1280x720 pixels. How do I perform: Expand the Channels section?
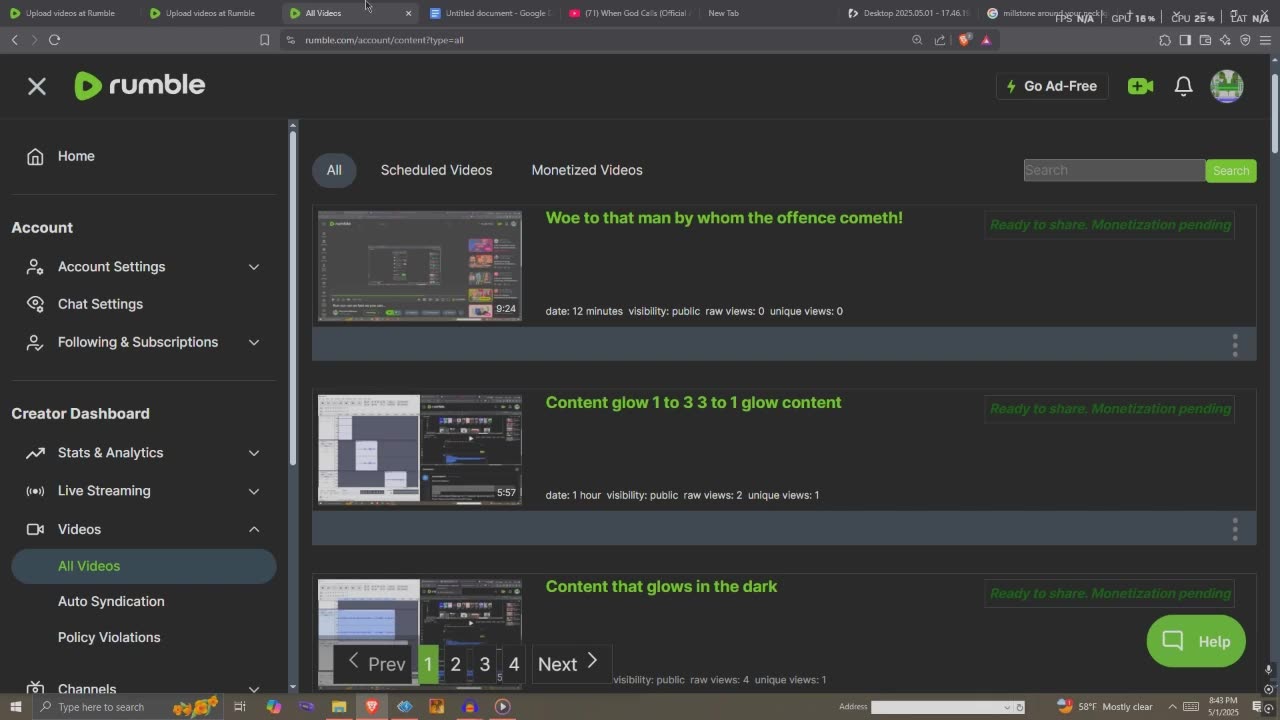click(x=254, y=689)
